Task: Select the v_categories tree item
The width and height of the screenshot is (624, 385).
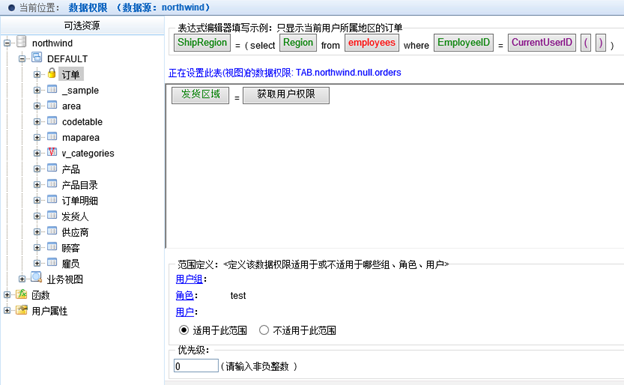Action: point(88,153)
